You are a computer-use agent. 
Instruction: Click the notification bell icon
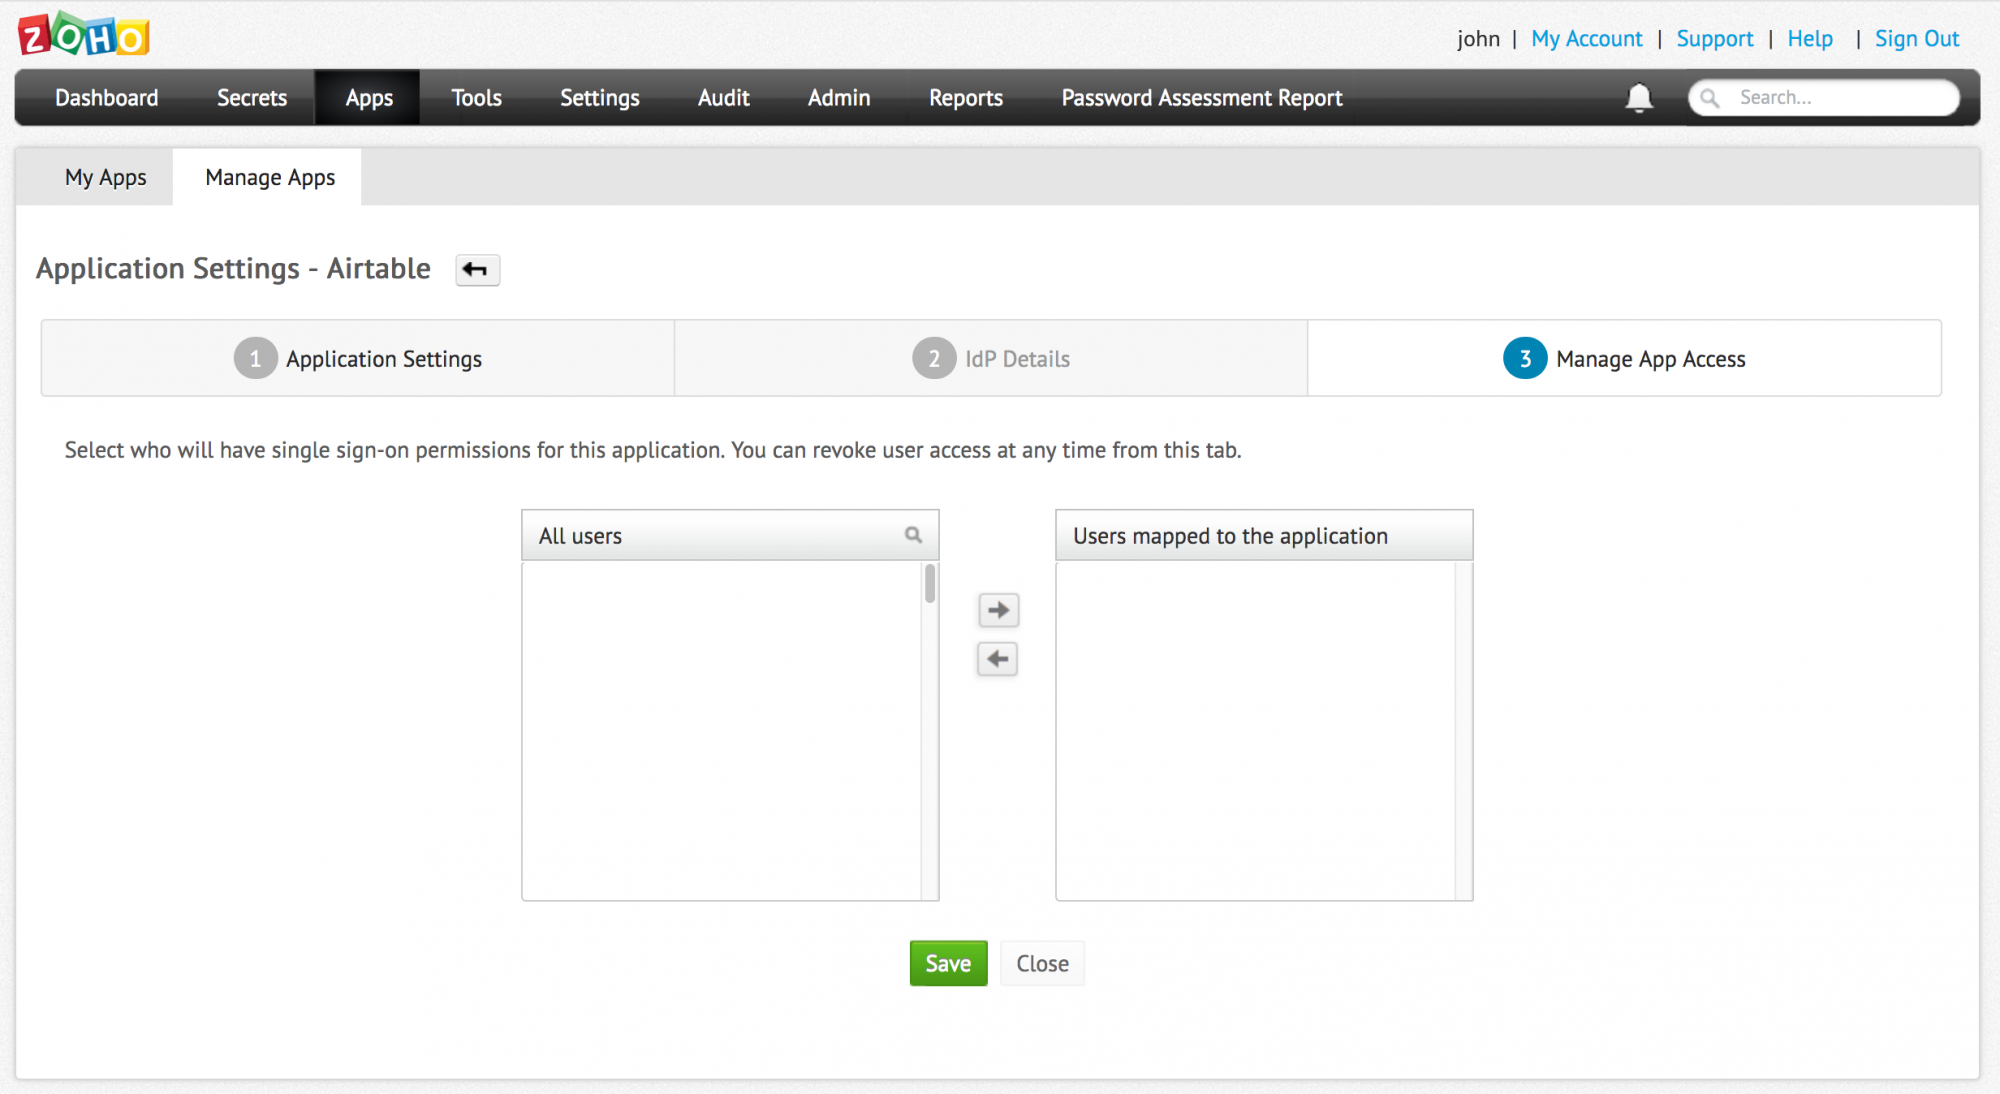pyautogui.click(x=1638, y=98)
